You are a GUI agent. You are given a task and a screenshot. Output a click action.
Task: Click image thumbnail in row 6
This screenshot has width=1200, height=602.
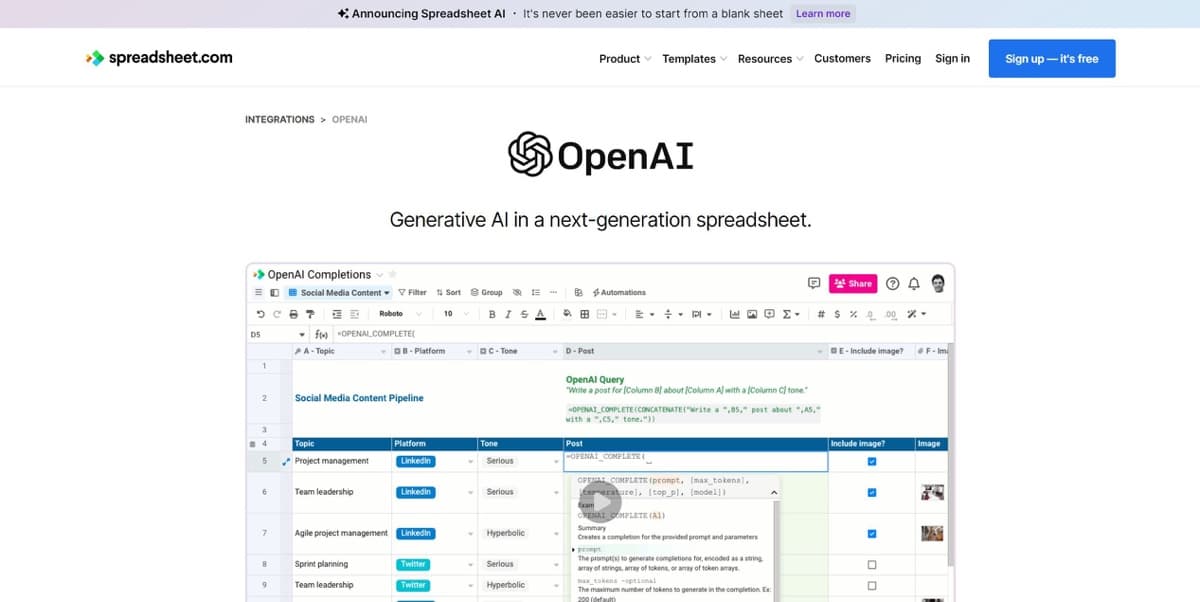point(932,492)
